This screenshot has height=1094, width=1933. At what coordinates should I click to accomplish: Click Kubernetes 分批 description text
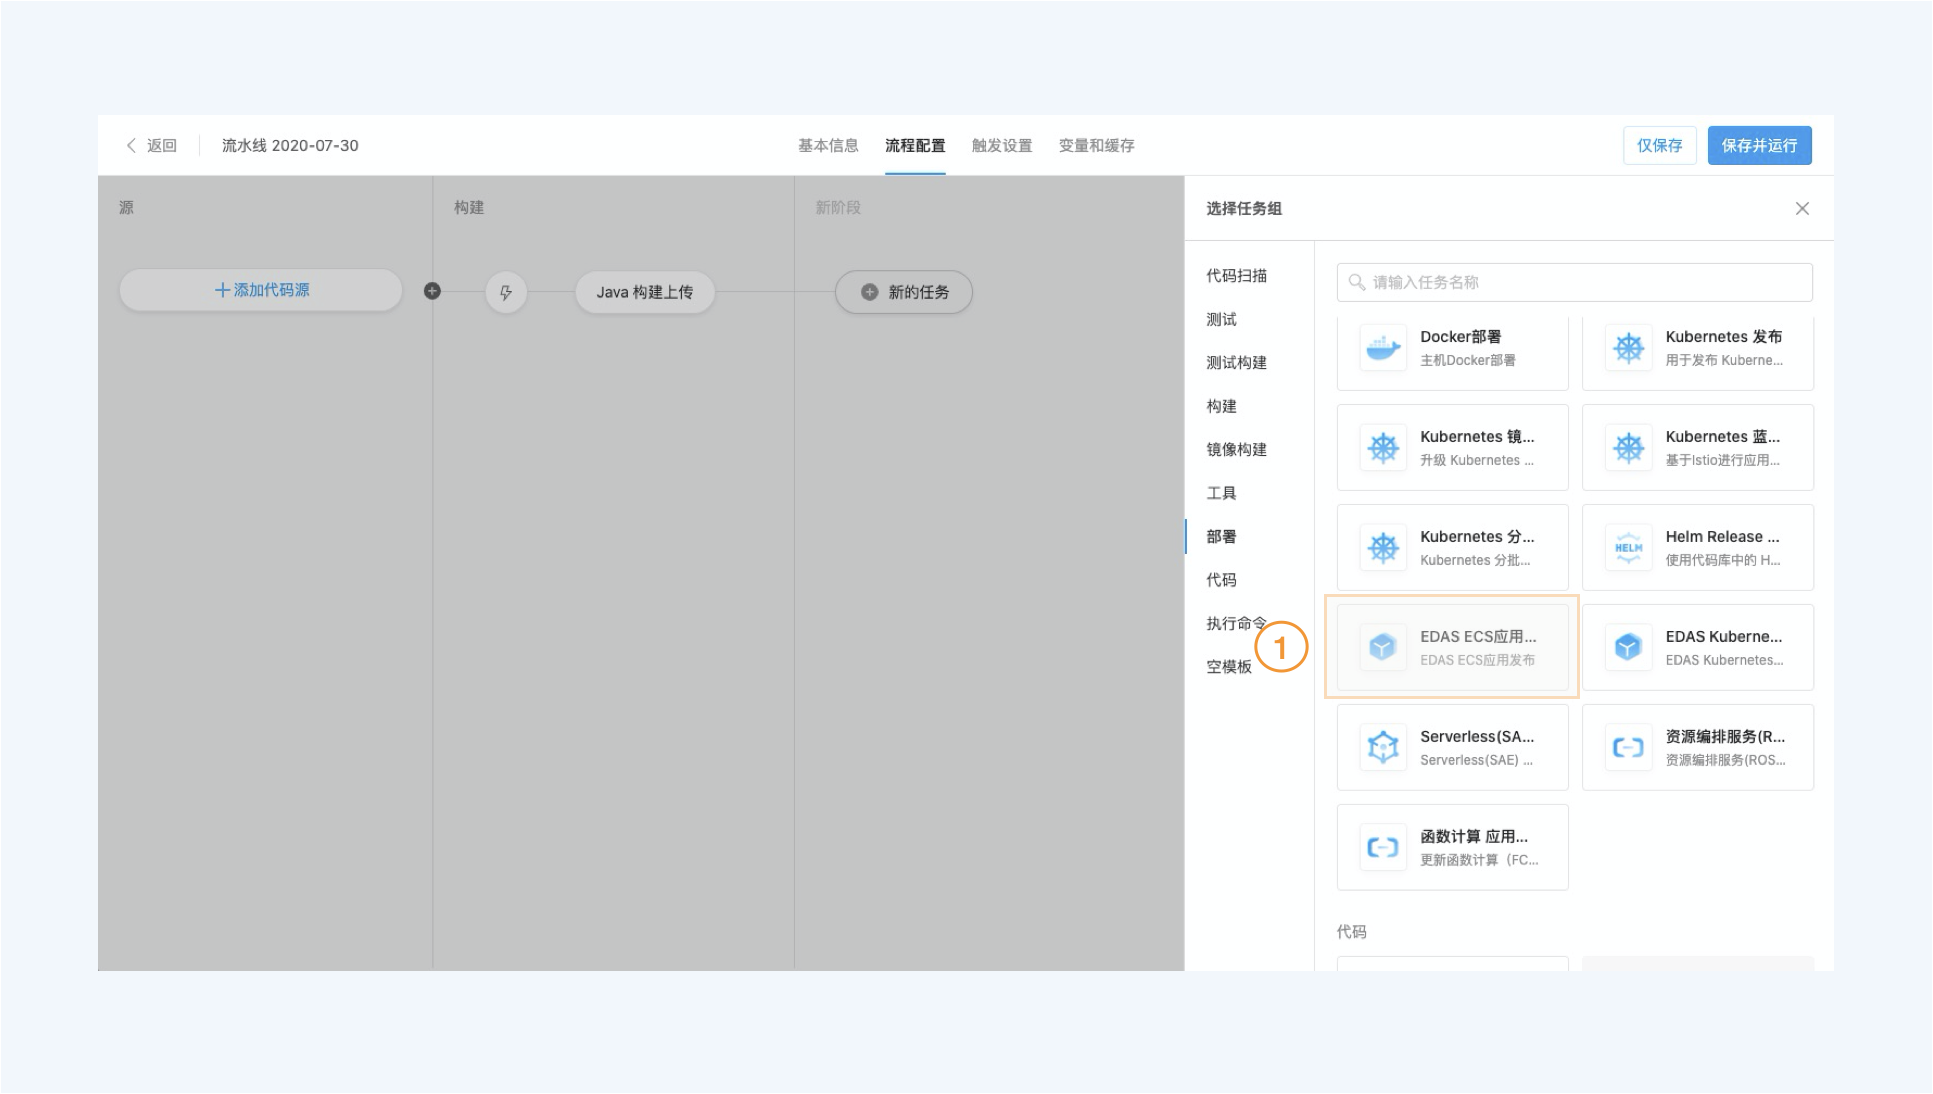[1475, 560]
